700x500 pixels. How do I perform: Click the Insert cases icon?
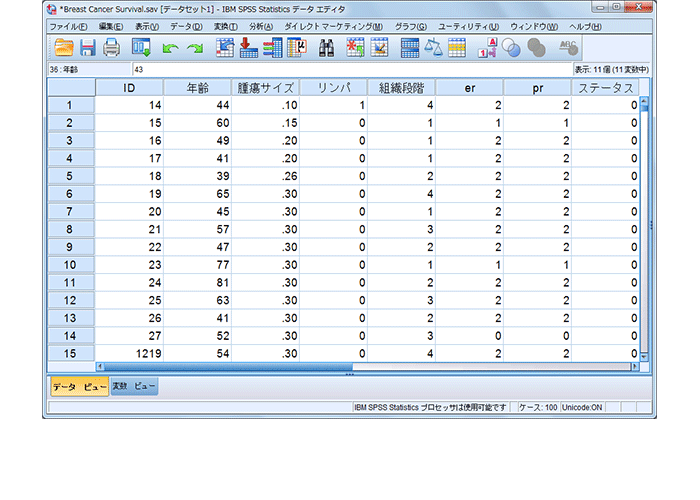(x=355, y=47)
